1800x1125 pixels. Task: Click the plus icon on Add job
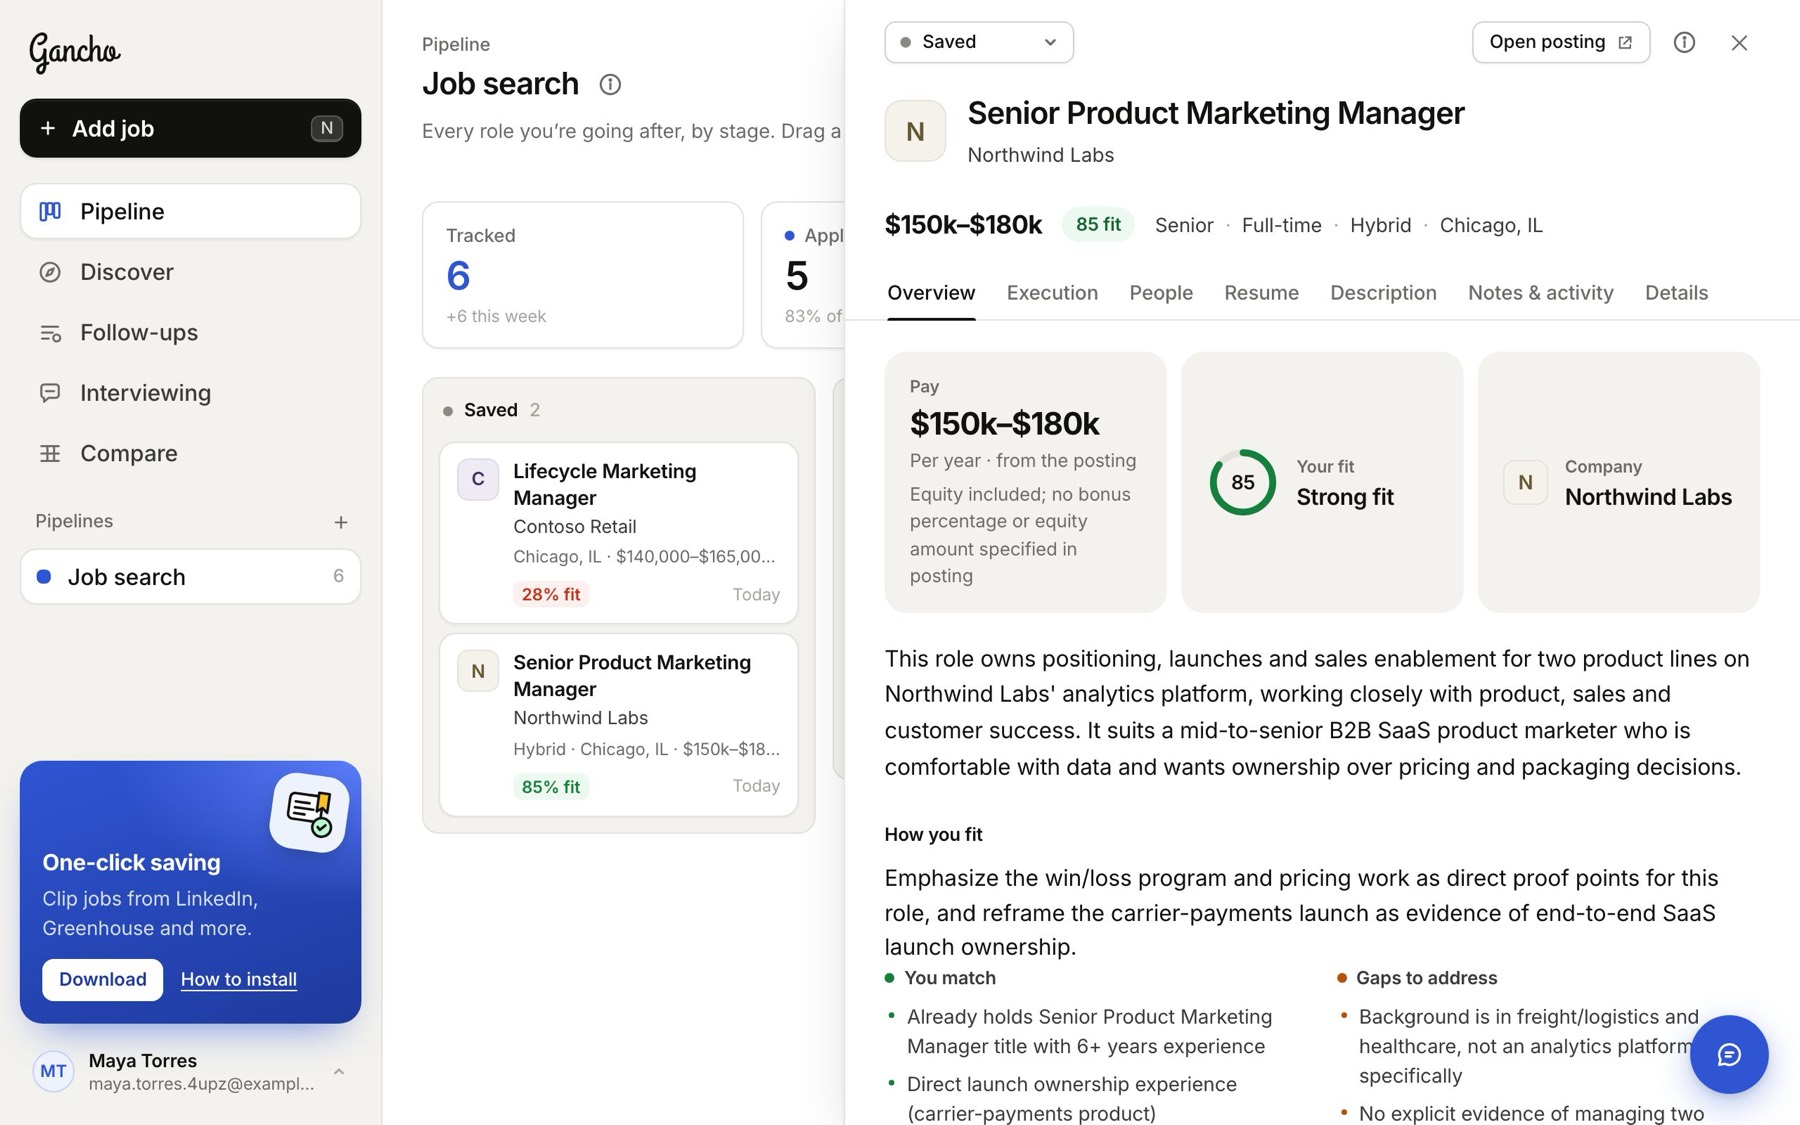[x=47, y=128]
